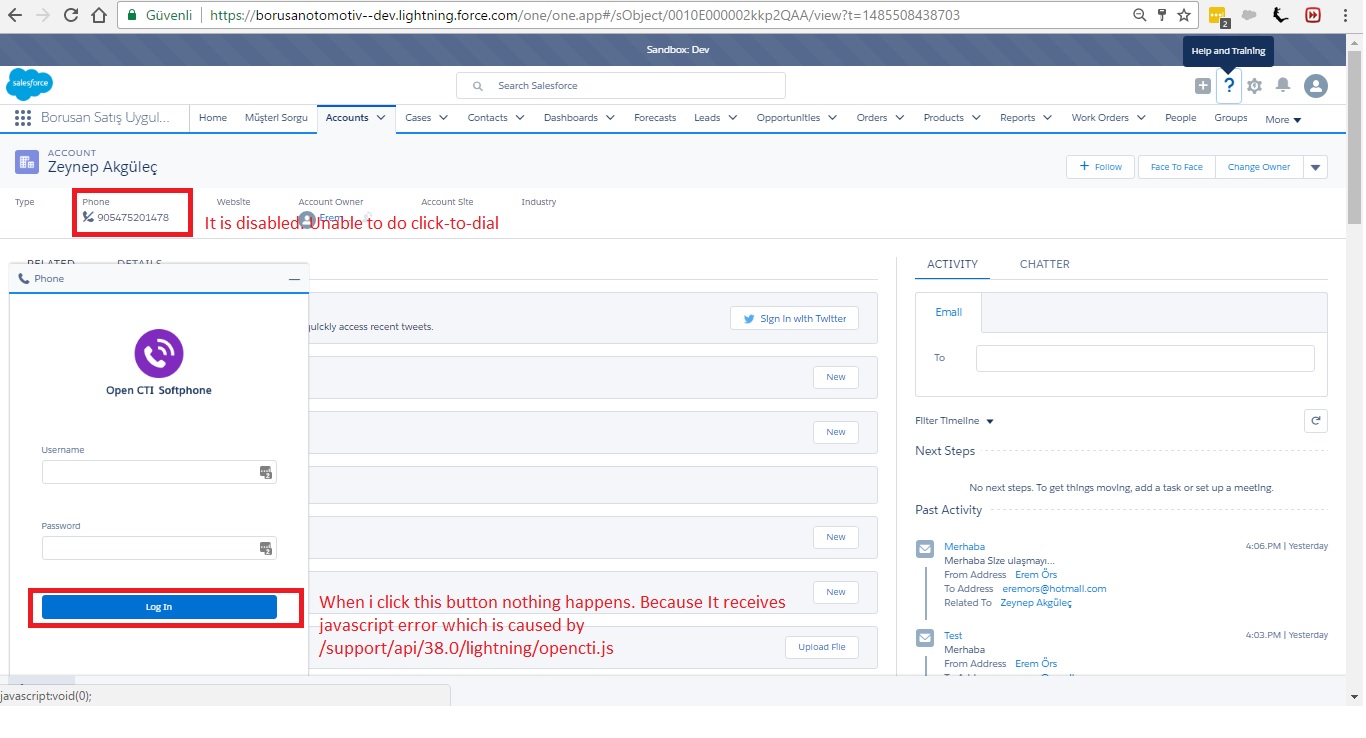Click the Account record purple building icon
The image size is (1366, 738).
tap(26, 161)
